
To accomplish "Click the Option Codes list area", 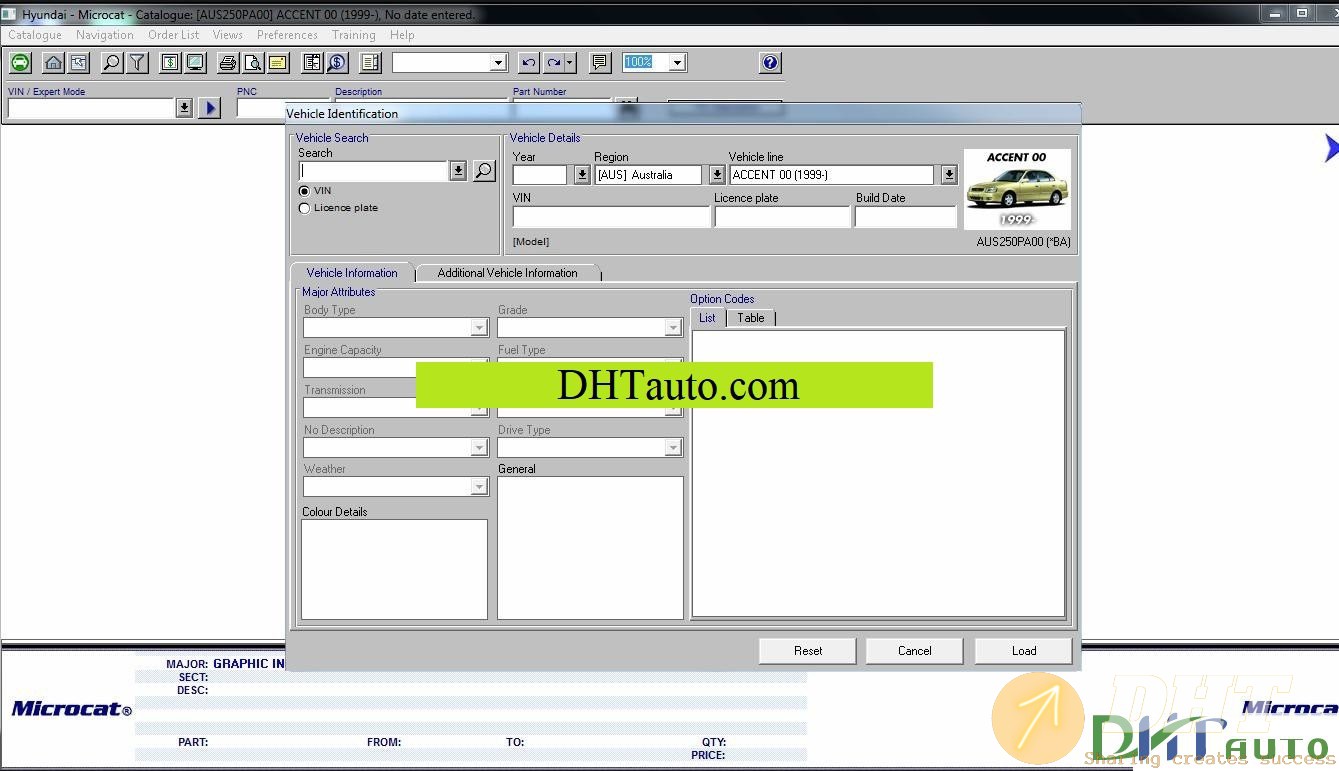I will pyautogui.click(x=879, y=473).
